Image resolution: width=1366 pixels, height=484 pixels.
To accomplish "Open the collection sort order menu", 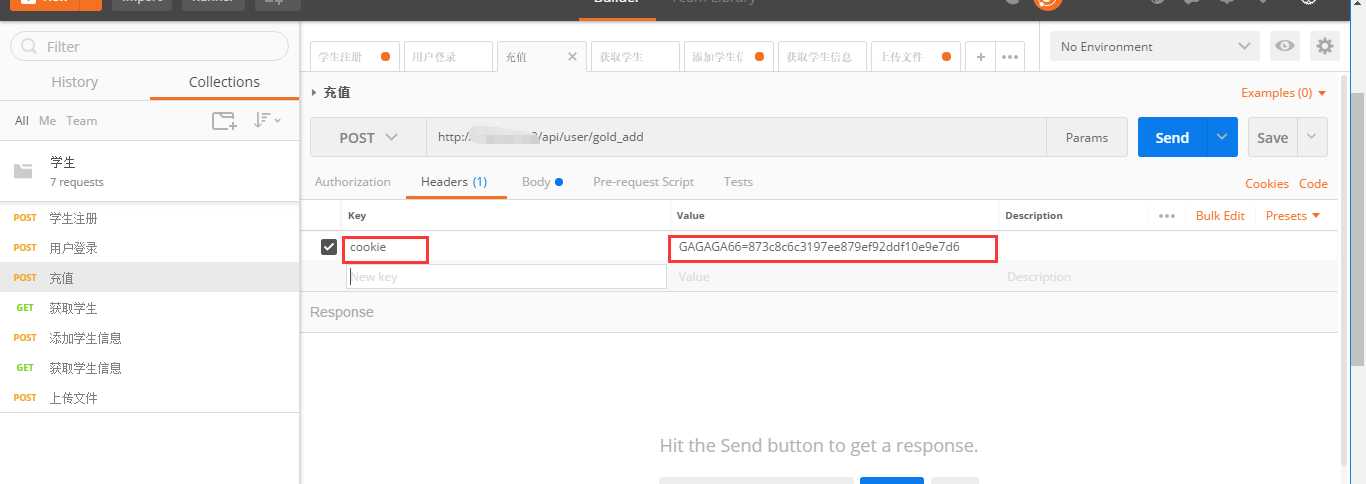I will coord(267,120).
